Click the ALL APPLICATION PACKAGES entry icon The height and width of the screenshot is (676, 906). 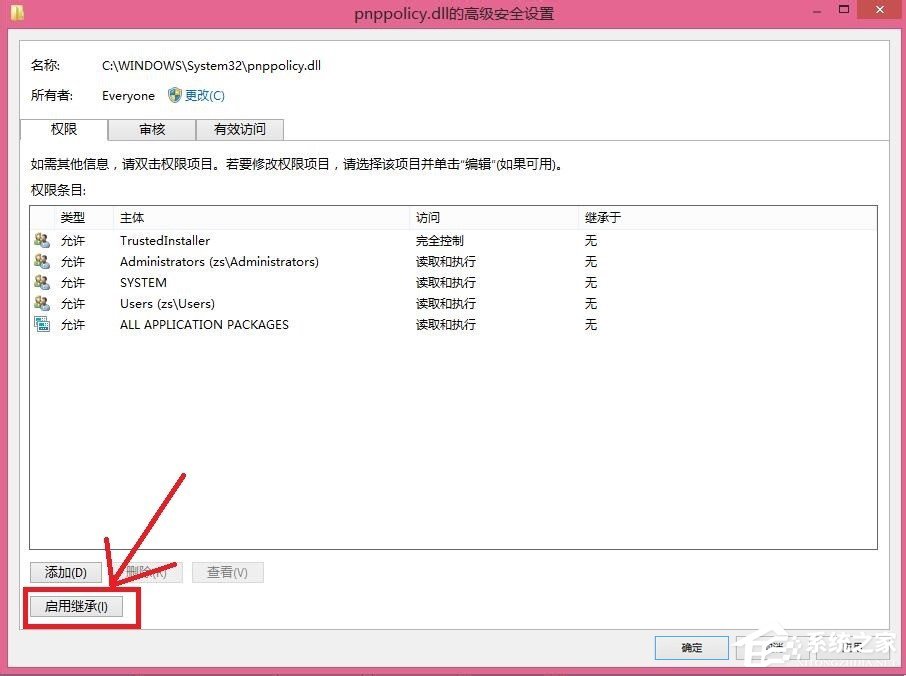tap(41, 324)
